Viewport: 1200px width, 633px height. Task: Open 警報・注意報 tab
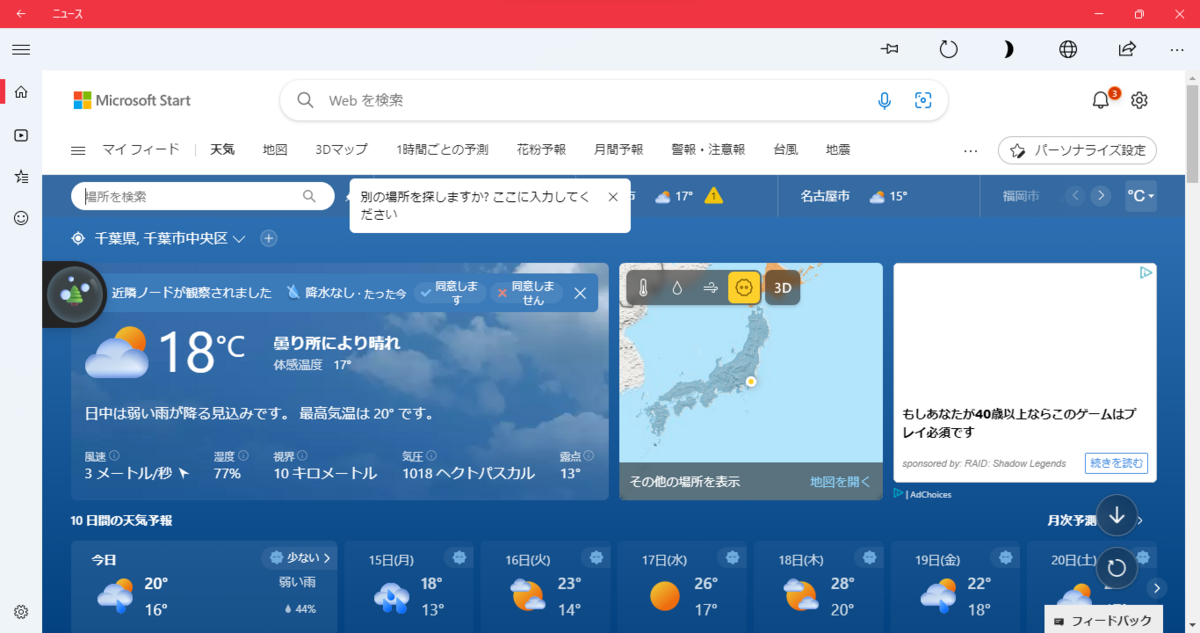pos(708,150)
